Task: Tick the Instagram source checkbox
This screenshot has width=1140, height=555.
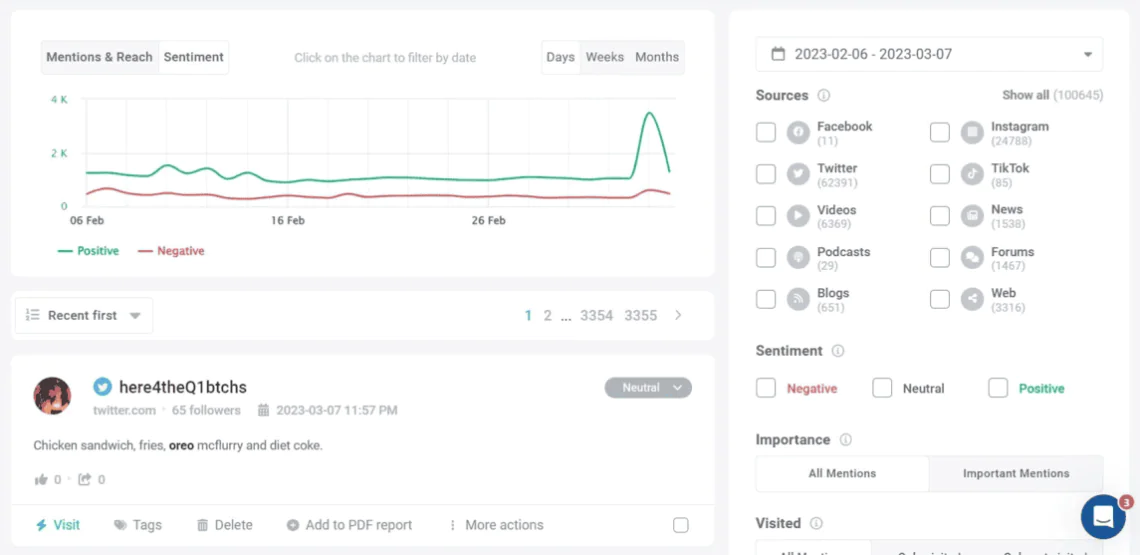Action: pyautogui.click(x=940, y=133)
